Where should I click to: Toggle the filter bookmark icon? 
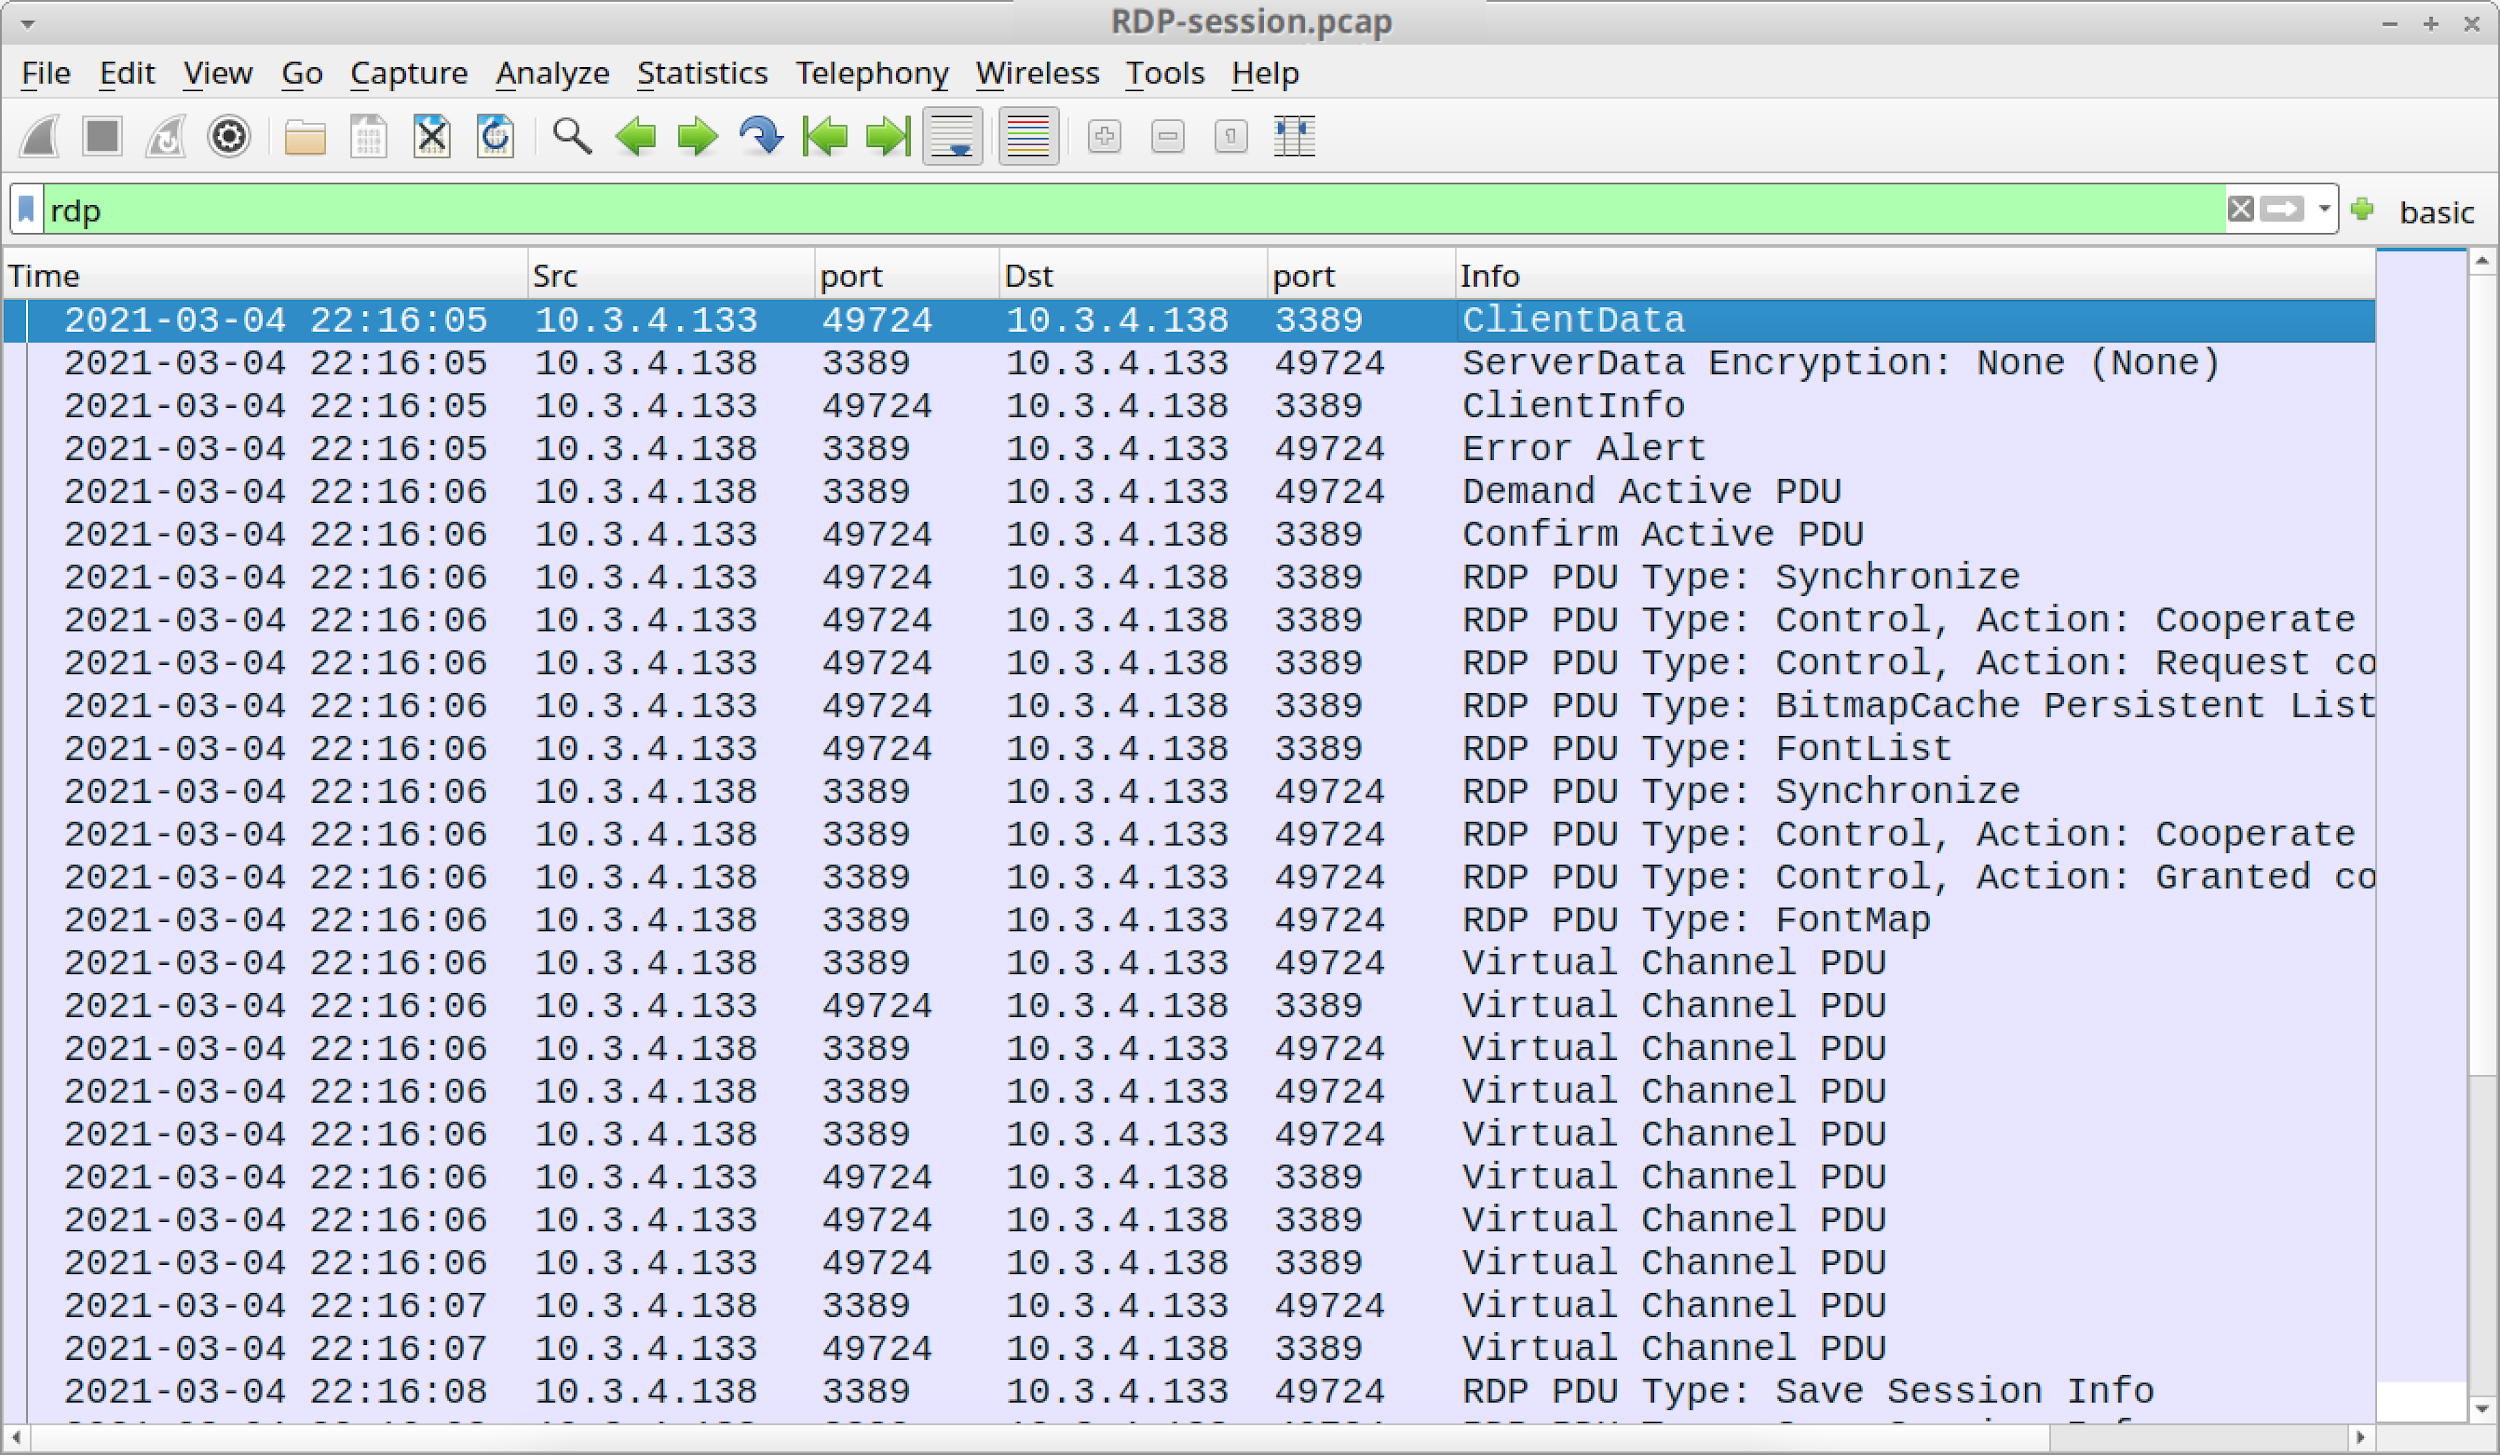27,210
